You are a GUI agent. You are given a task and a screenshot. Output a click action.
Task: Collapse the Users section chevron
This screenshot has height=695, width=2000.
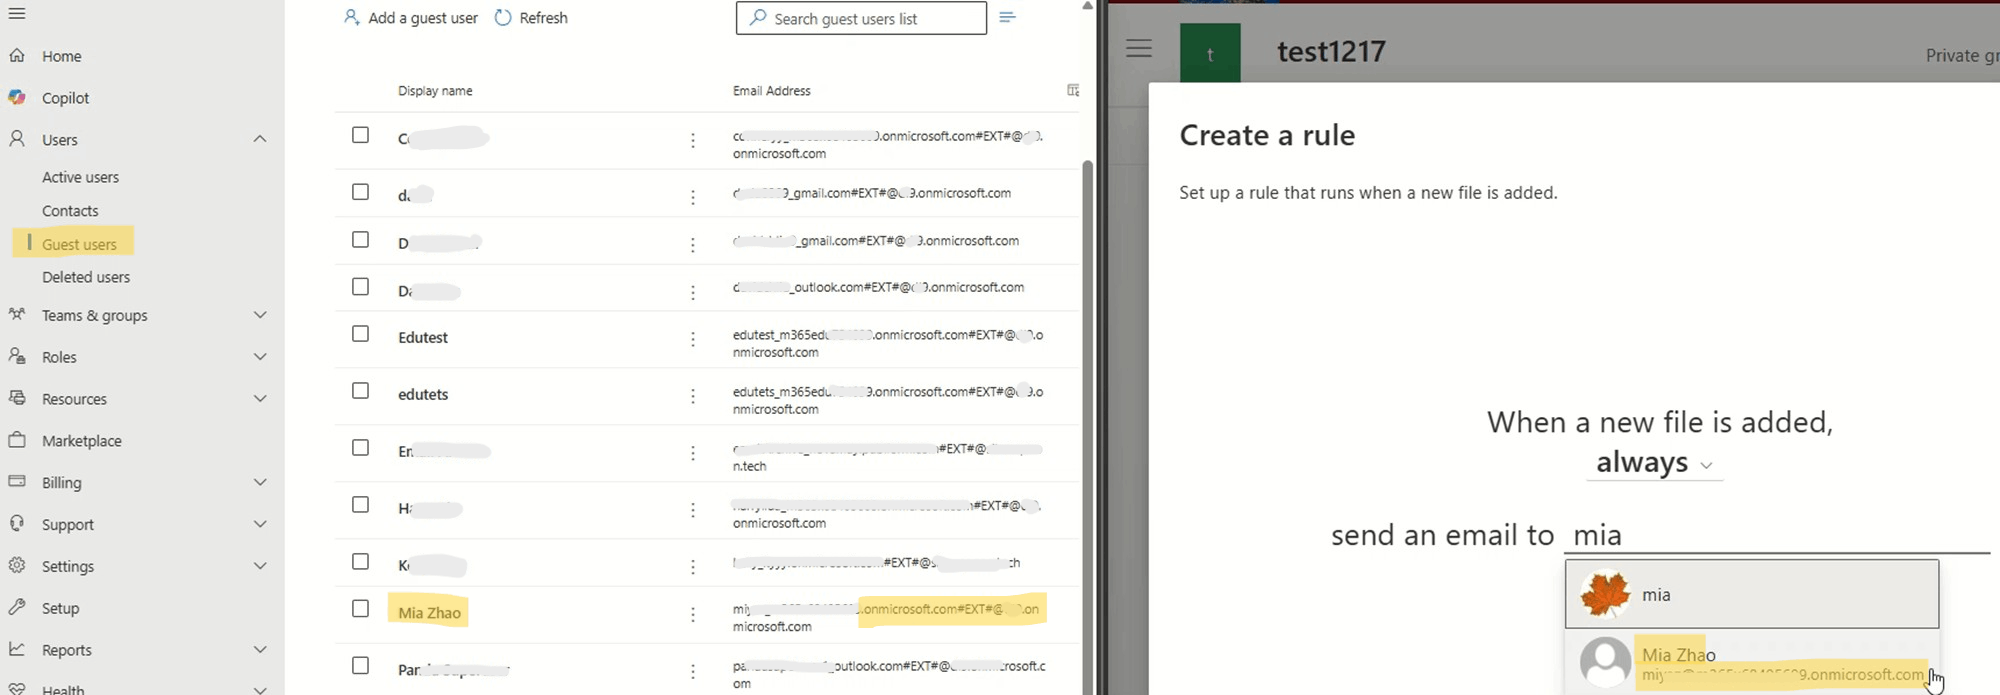pyautogui.click(x=260, y=139)
